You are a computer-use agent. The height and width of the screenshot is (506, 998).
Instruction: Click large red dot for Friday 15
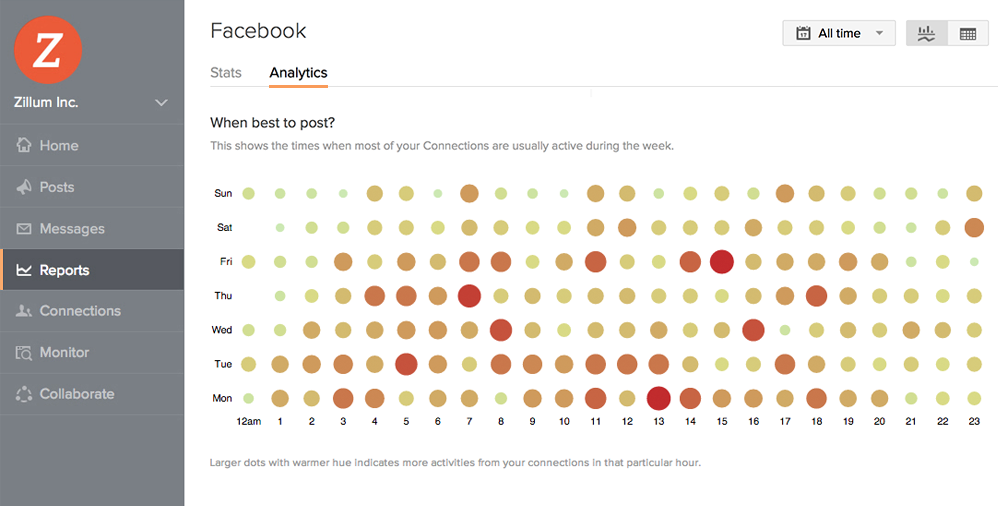[x=722, y=262]
